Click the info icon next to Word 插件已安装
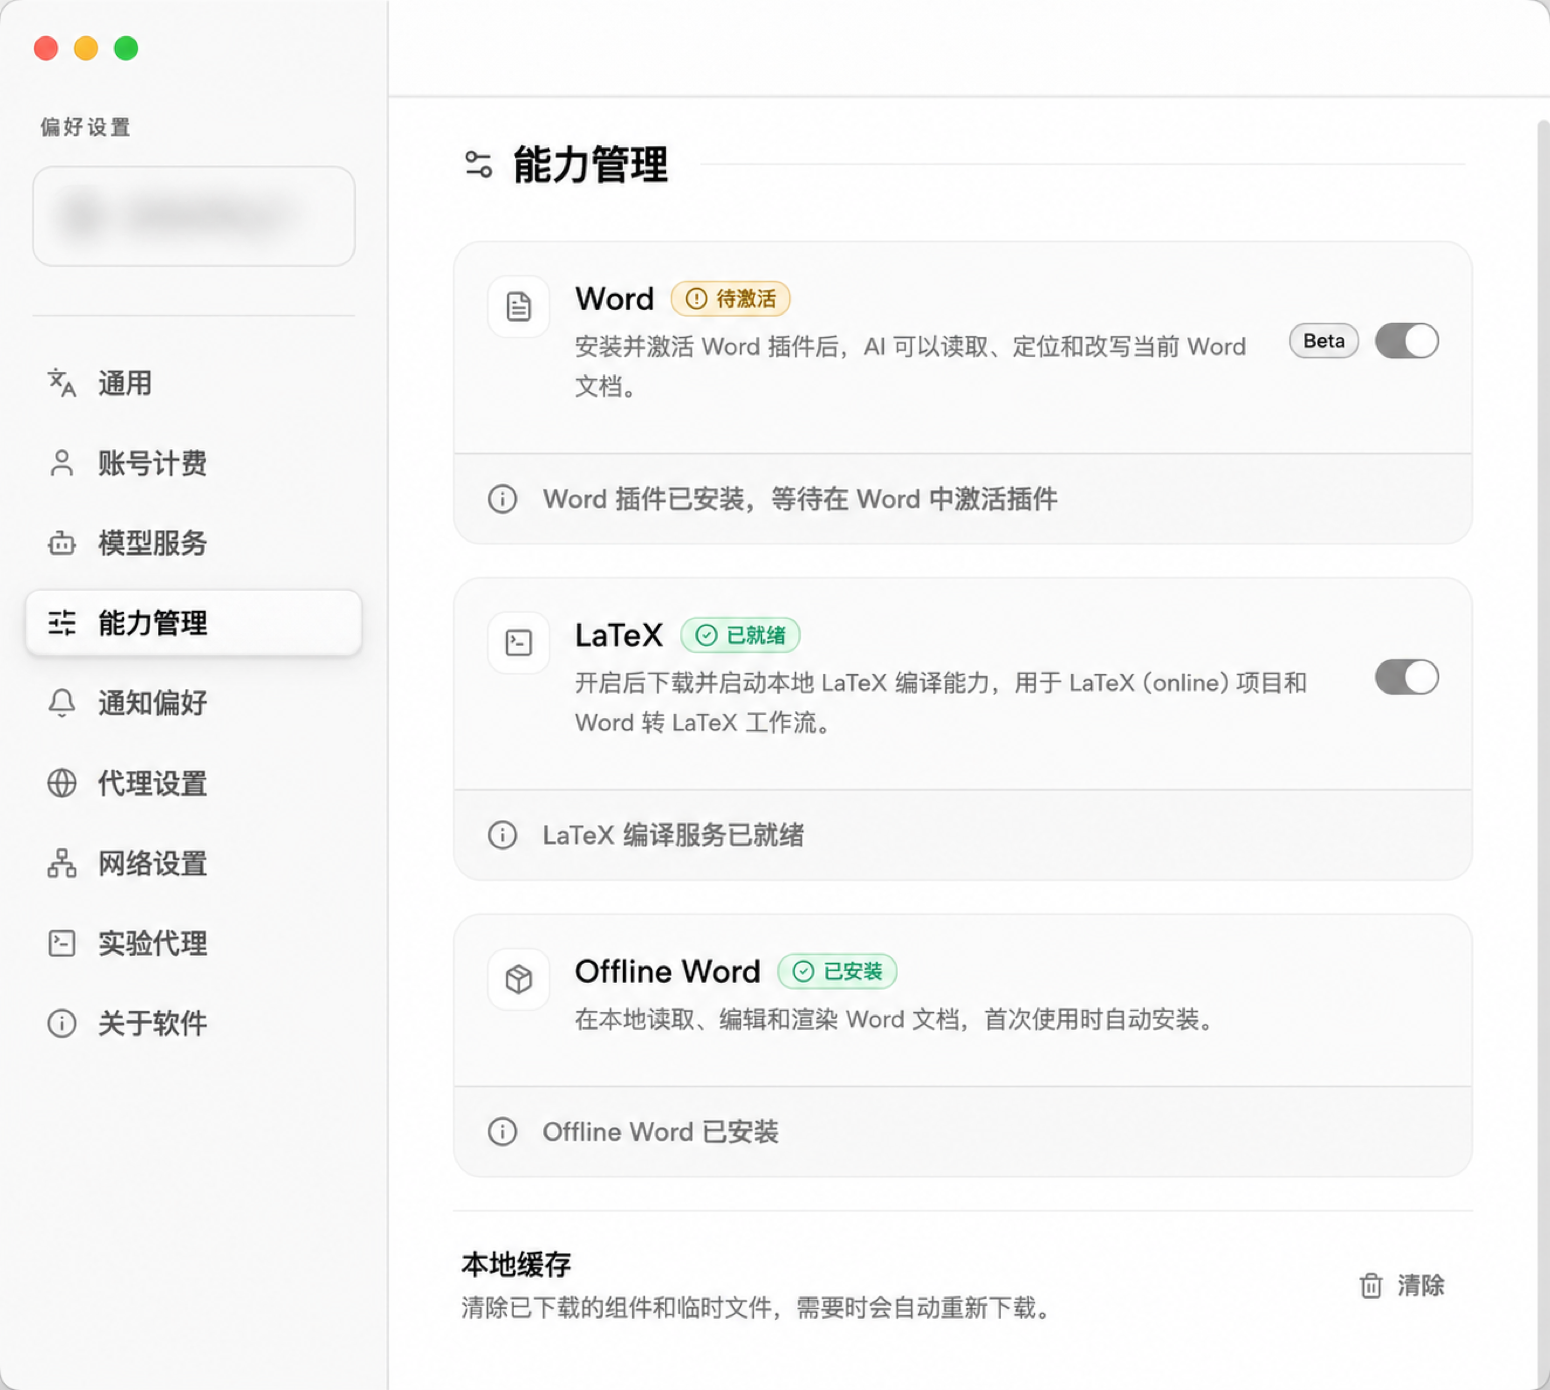The width and height of the screenshot is (1550, 1390). (502, 499)
